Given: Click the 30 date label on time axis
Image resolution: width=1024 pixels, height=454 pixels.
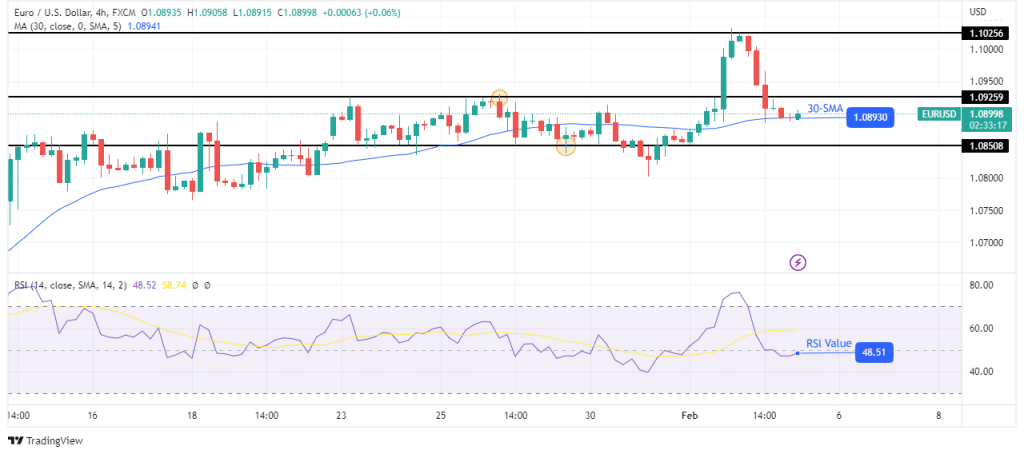Looking at the screenshot, I should (590, 415).
